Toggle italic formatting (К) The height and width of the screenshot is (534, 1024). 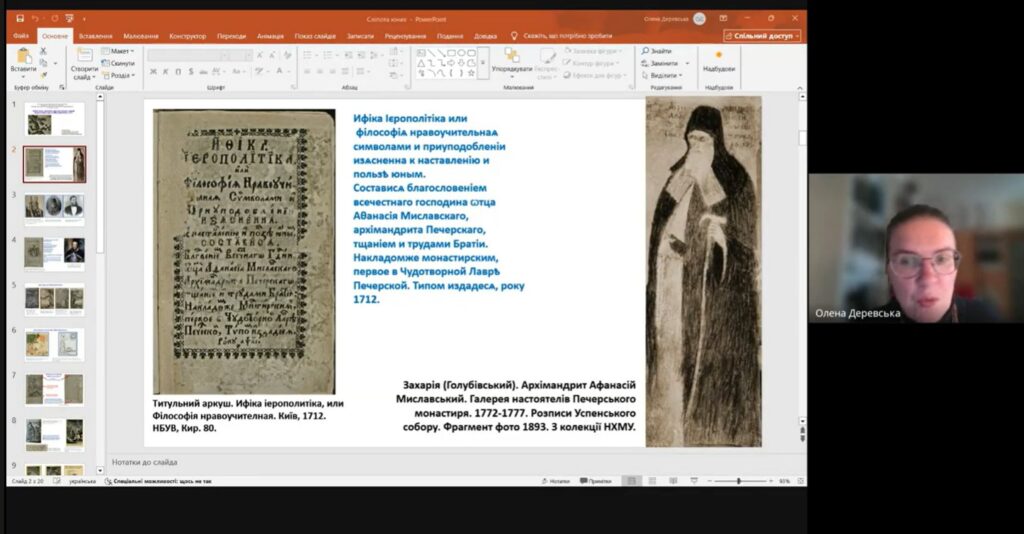[165, 71]
